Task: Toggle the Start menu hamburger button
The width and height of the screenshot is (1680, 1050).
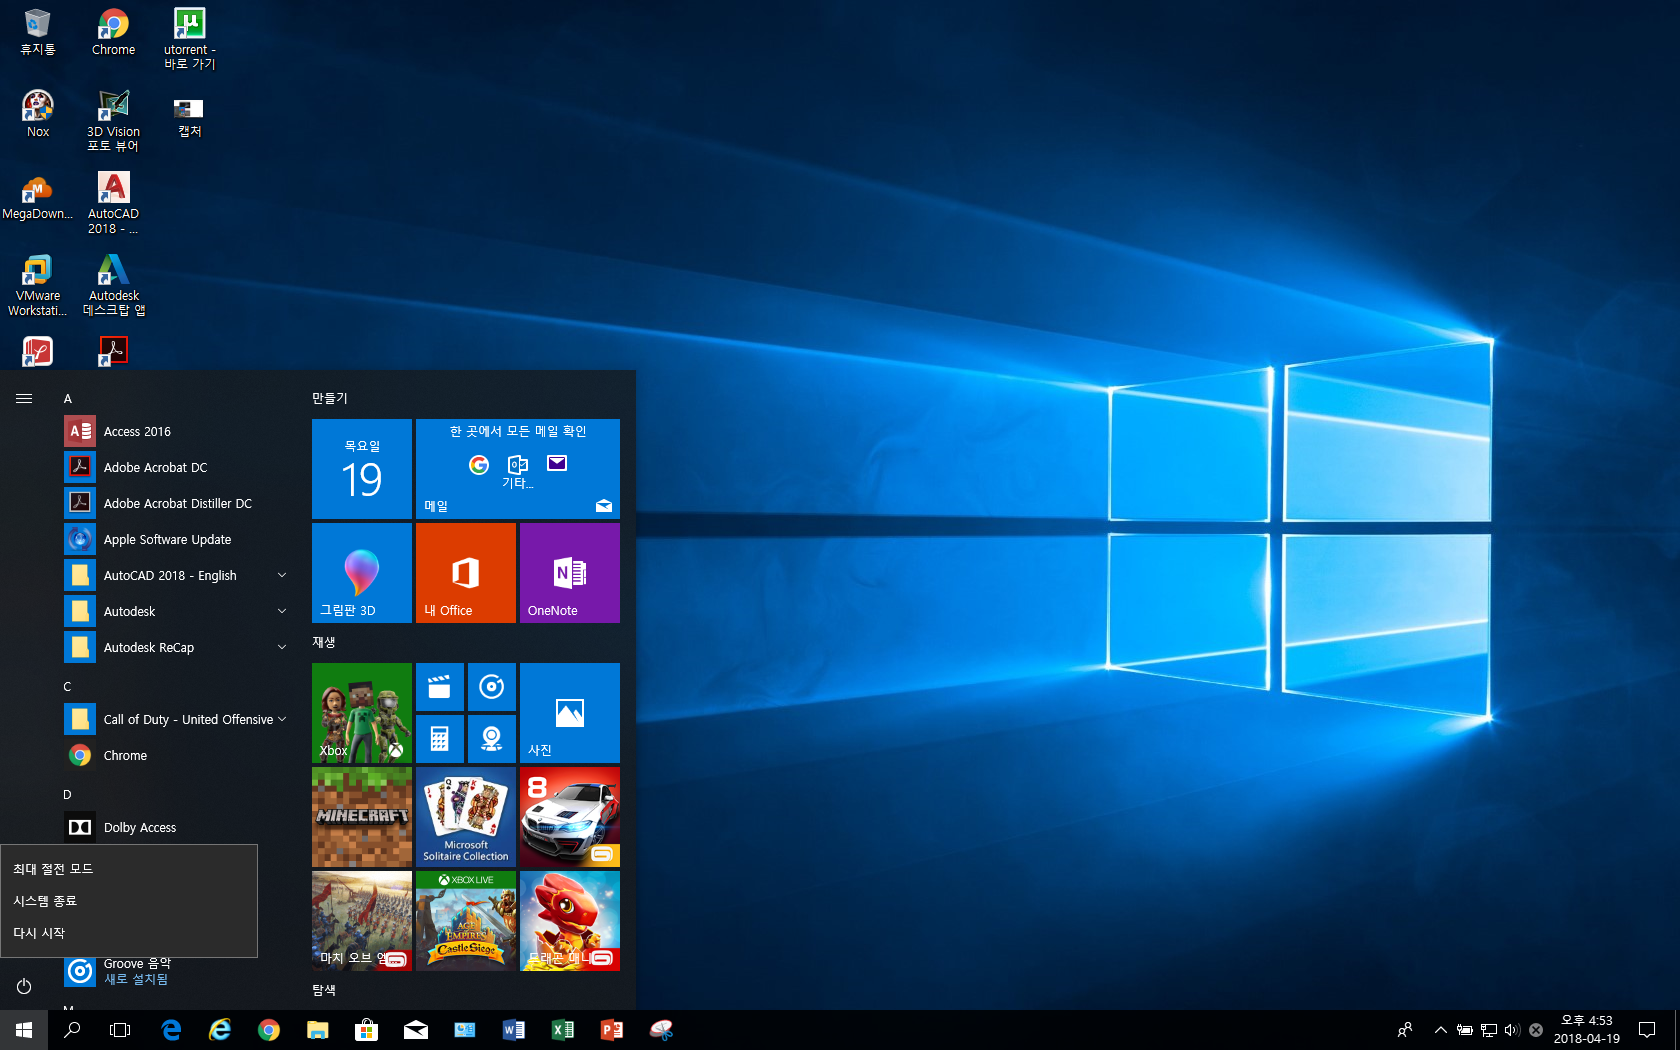Action: click(x=24, y=398)
